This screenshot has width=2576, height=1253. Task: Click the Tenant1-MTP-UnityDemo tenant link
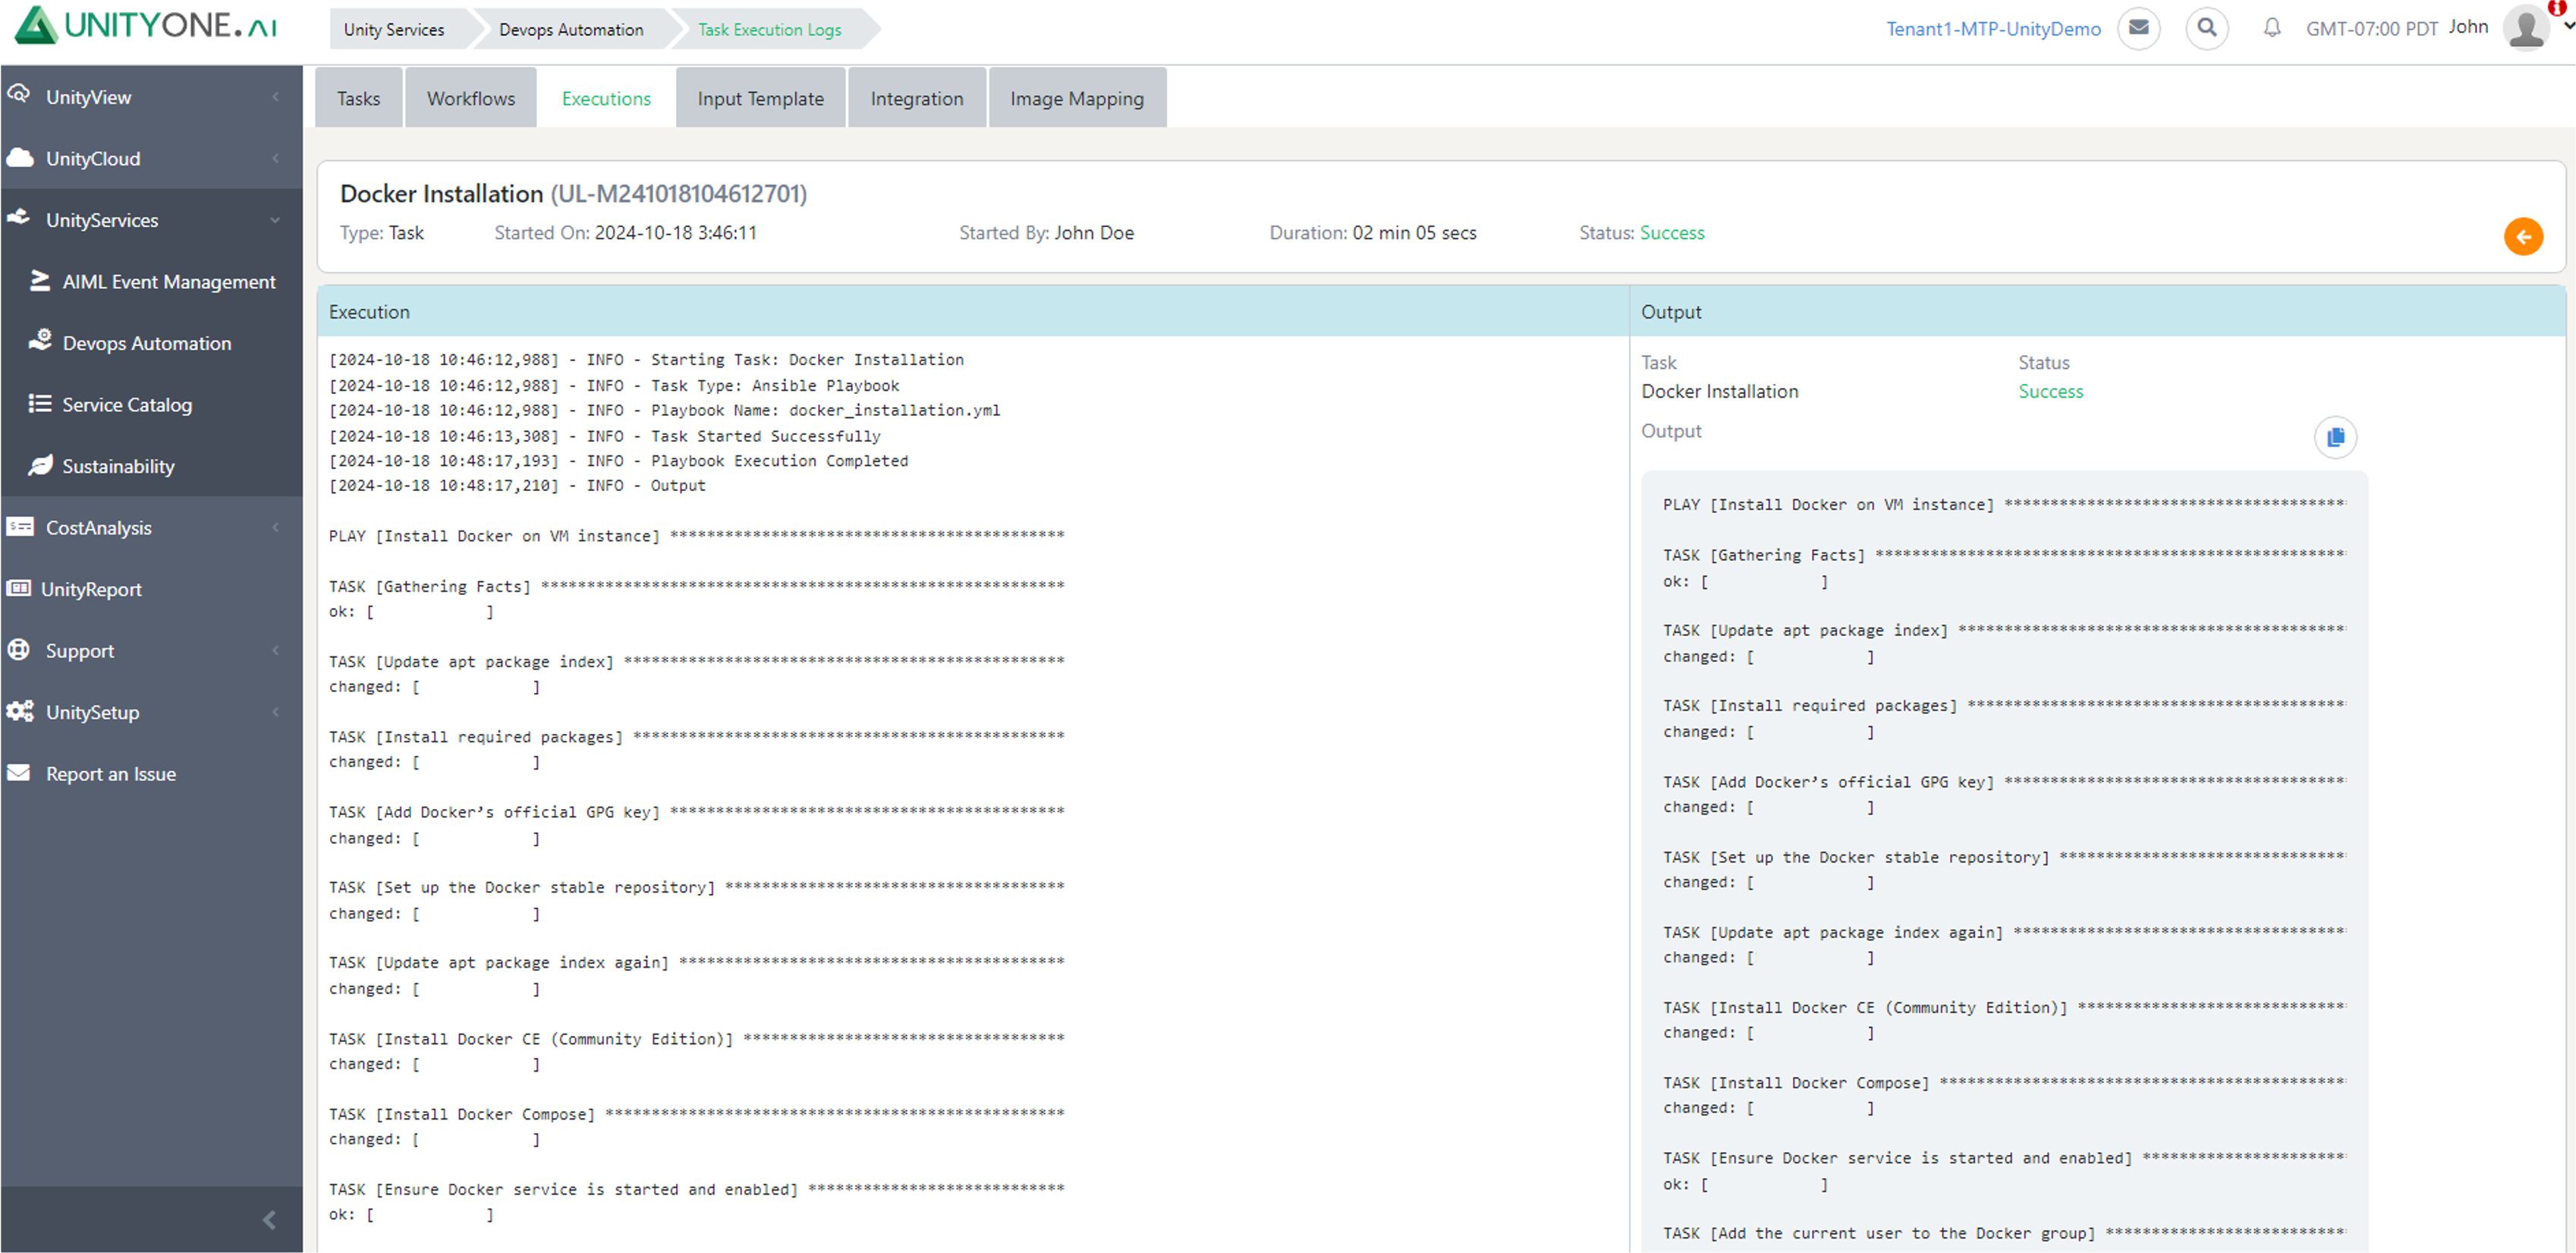pyautogui.click(x=1993, y=28)
